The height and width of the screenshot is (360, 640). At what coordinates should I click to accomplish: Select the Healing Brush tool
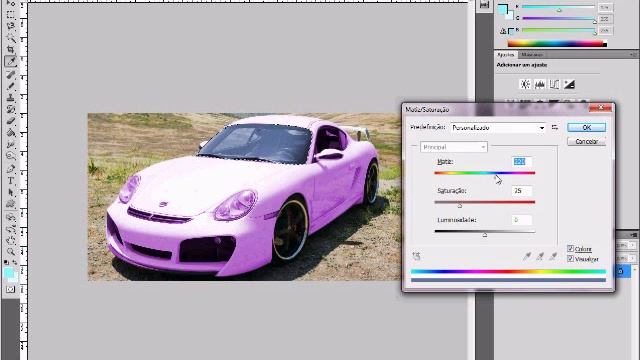click(x=11, y=74)
